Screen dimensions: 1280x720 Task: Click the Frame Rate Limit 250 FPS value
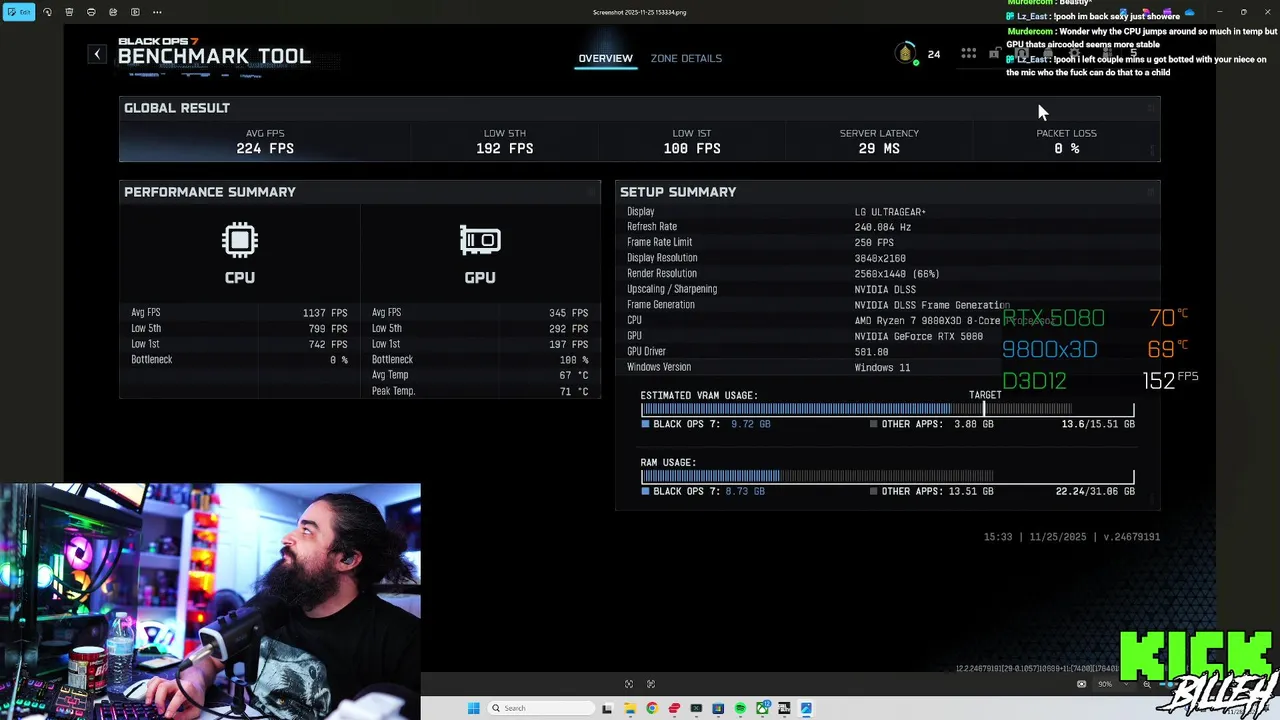[x=874, y=243]
